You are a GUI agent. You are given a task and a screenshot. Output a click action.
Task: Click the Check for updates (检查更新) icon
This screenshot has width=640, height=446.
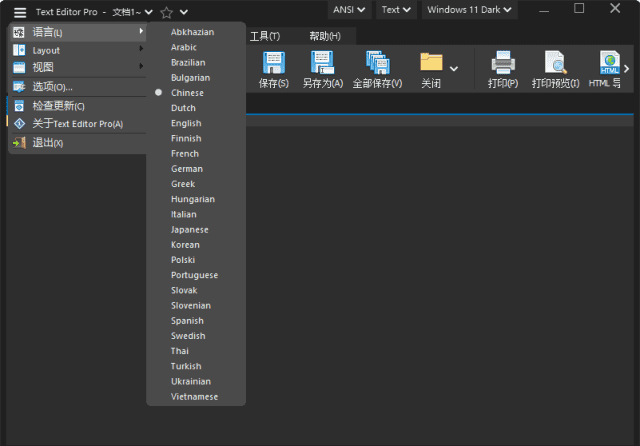pyautogui.click(x=19, y=106)
